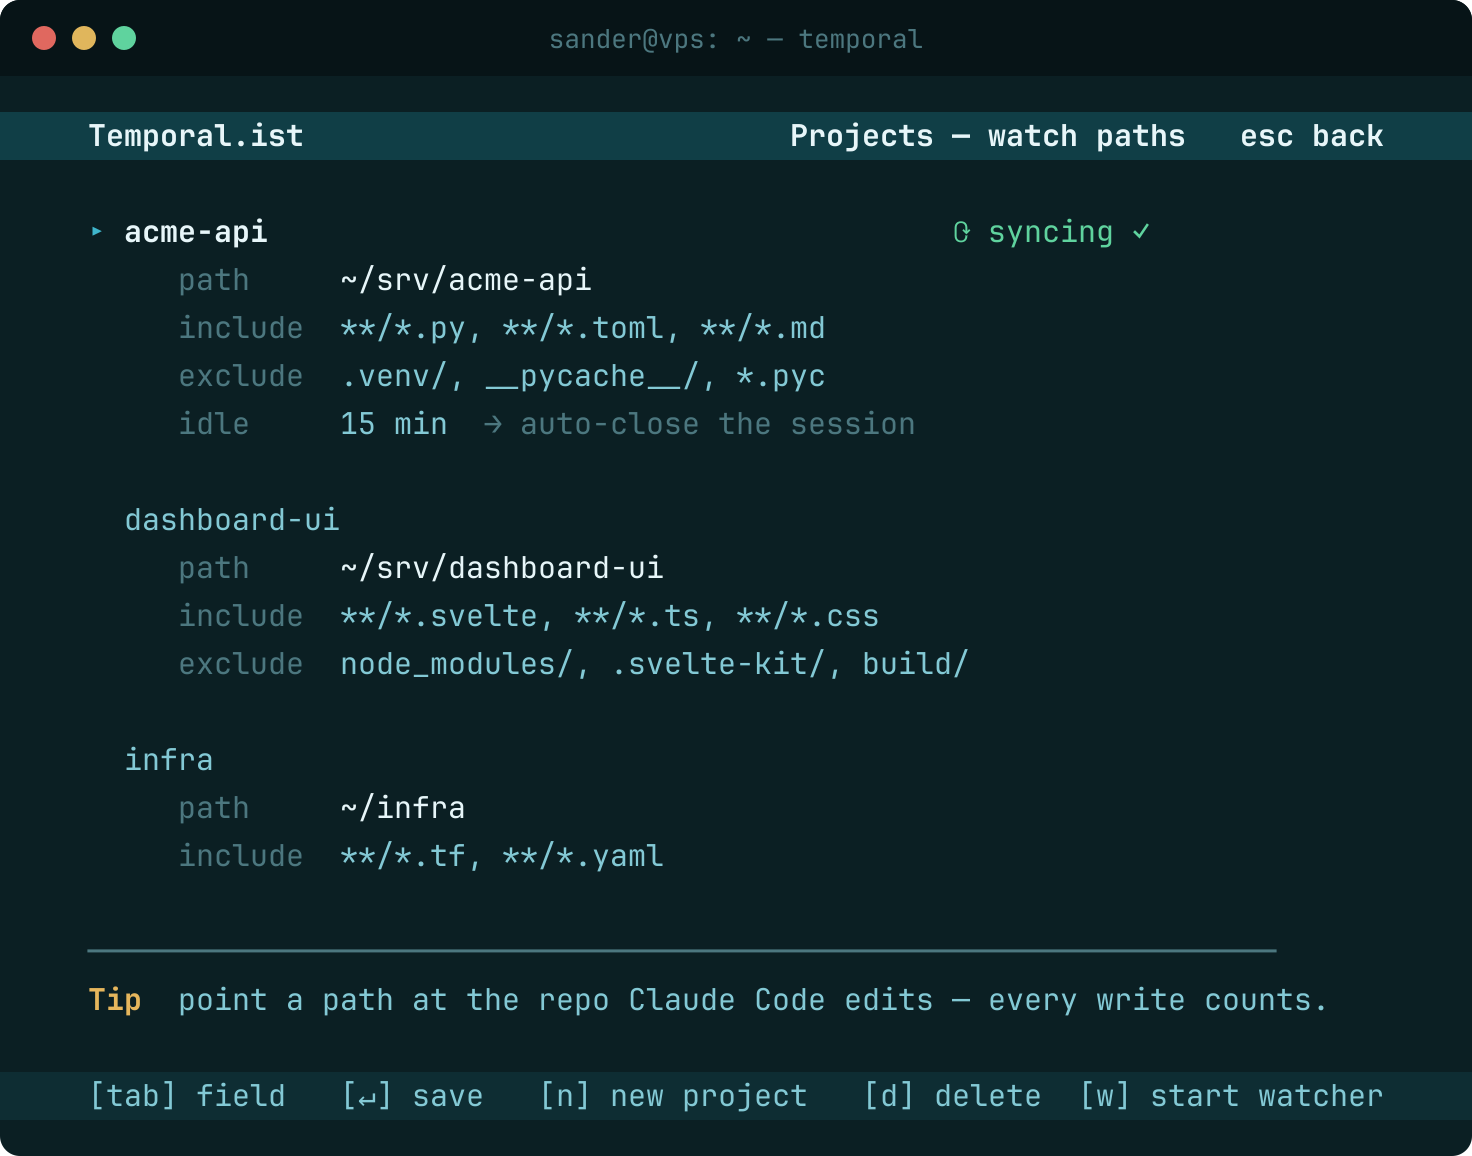Click the [n] new project shortcut

pyautogui.click(x=673, y=1096)
